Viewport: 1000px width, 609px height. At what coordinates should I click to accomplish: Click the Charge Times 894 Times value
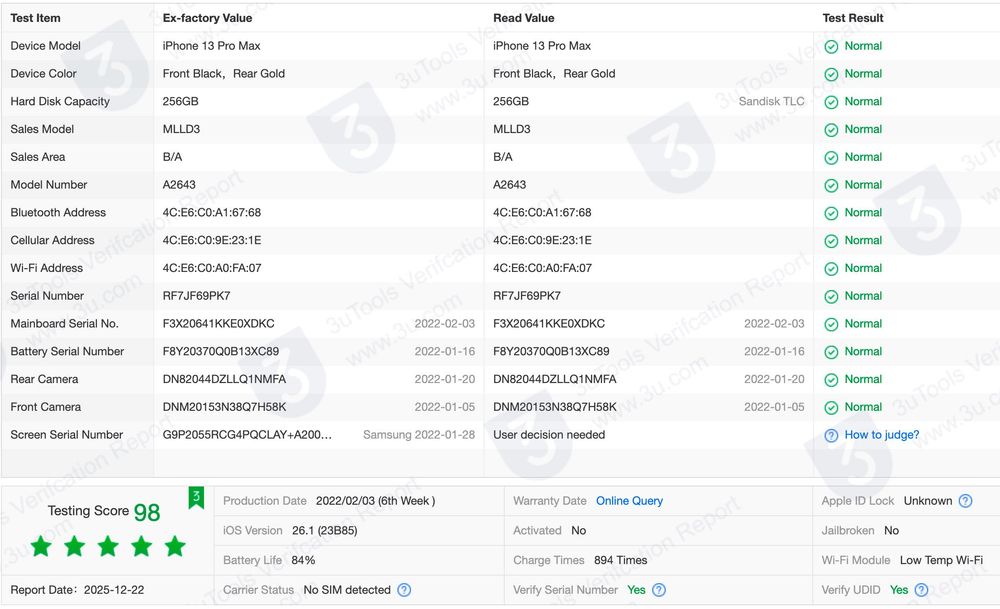621,560
